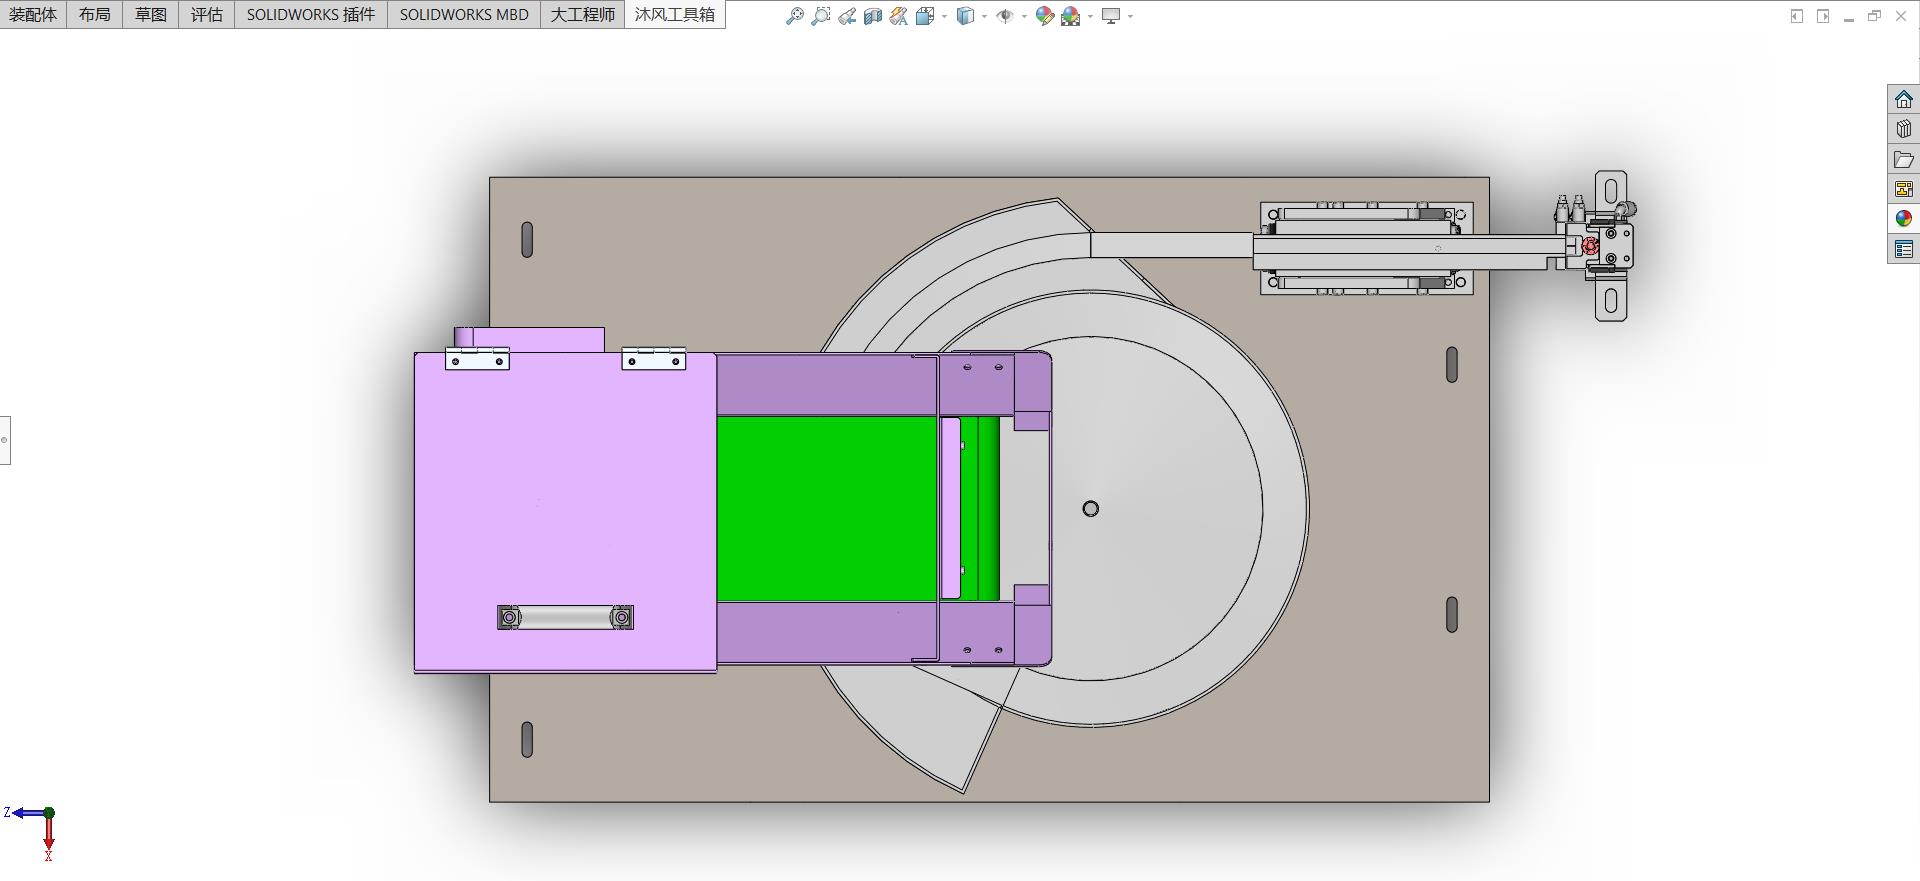Click the View Settings monitor icon
Image resolution: width=1920 pixels, height=881 pixels.
(x=1111, y=16)
